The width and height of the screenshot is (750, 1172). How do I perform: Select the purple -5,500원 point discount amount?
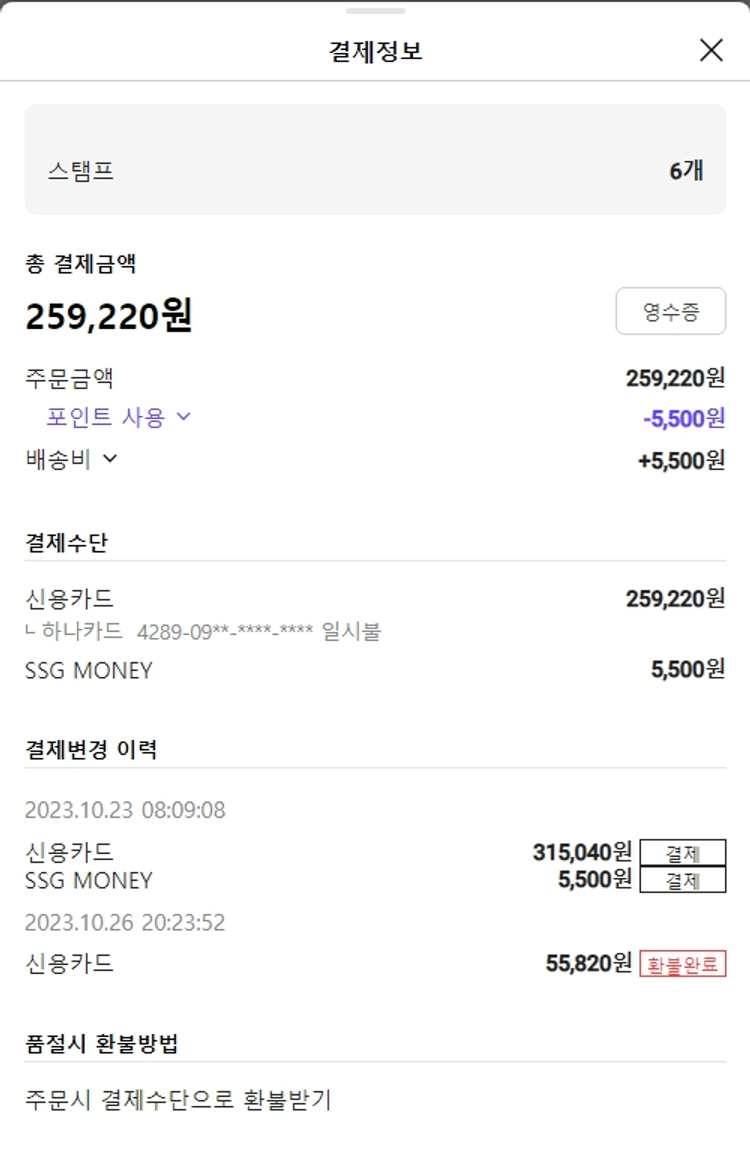pos(684,418)
